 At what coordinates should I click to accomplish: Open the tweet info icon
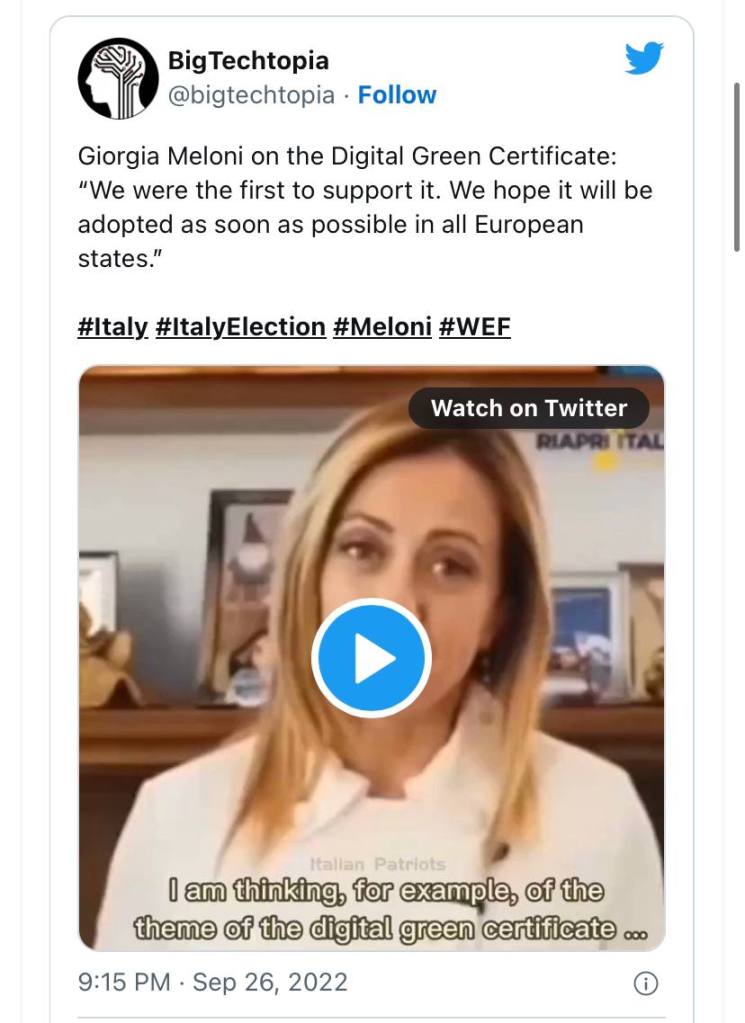point(646,984)
